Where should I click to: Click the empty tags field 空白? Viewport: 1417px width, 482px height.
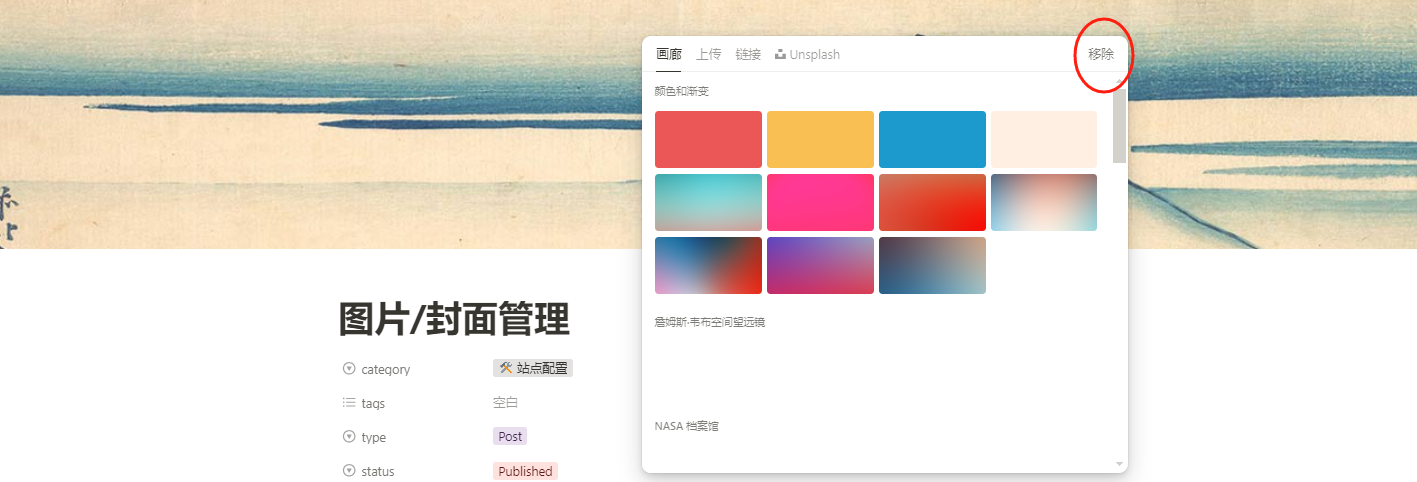506,403
